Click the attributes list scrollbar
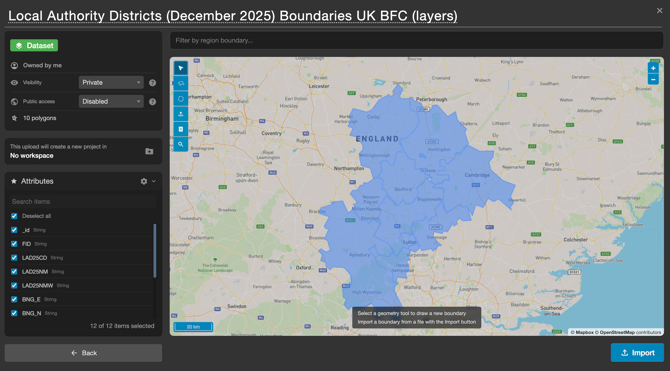 point(155,250)
